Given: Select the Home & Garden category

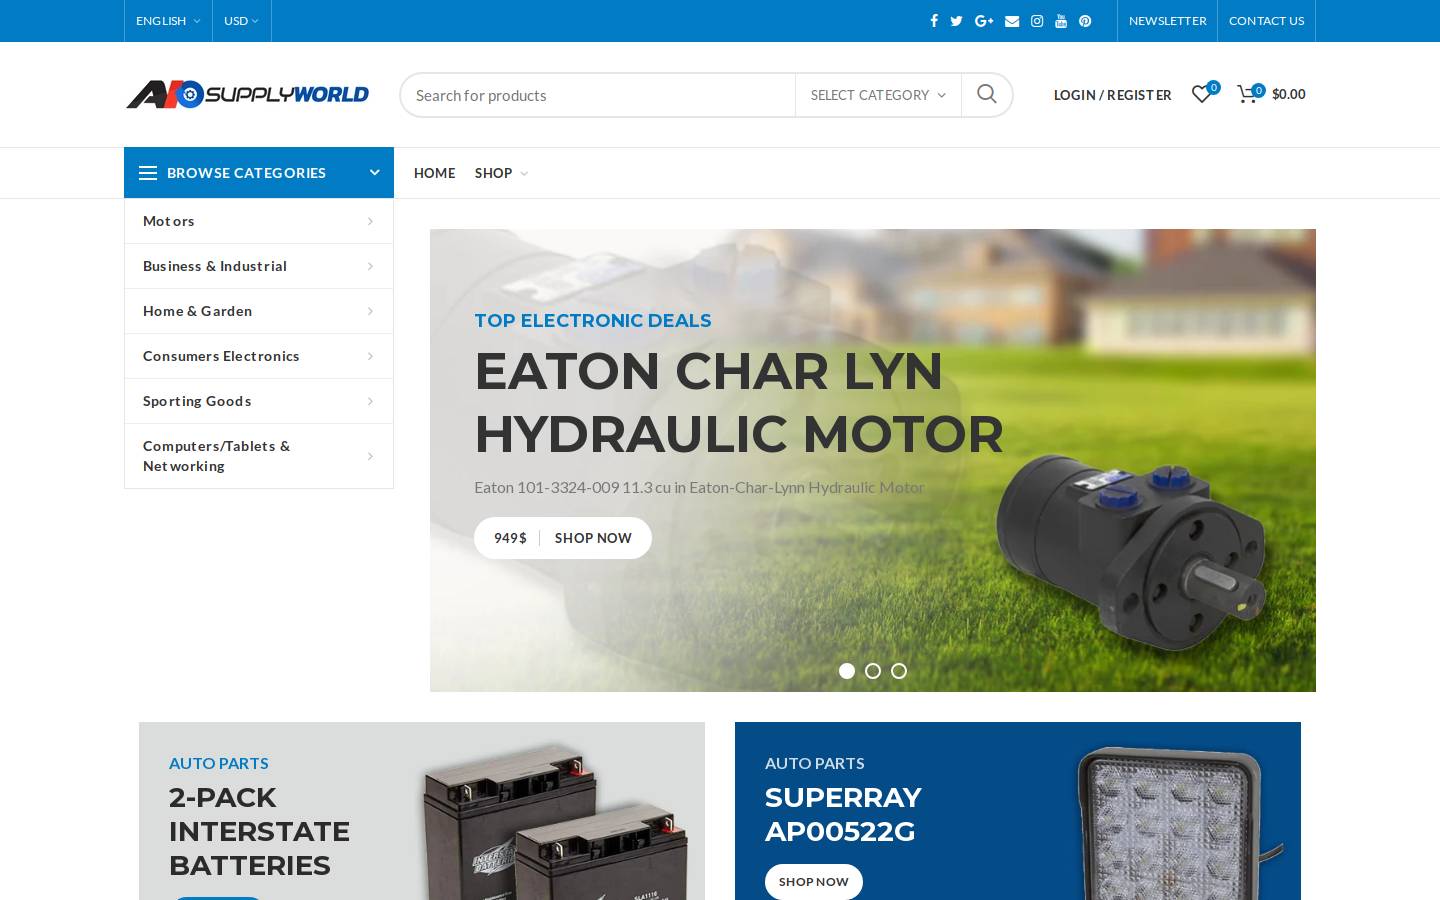Looking at the screenshot, I should click(259, 311).
